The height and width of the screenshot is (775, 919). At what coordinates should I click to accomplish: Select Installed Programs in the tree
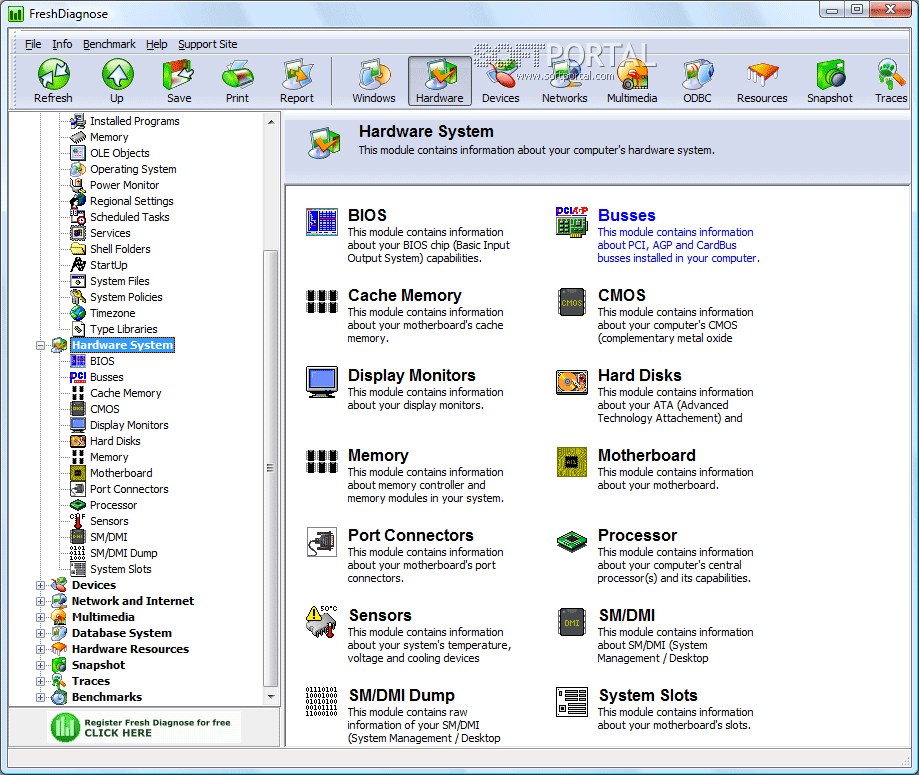click(x=135, y=121)
